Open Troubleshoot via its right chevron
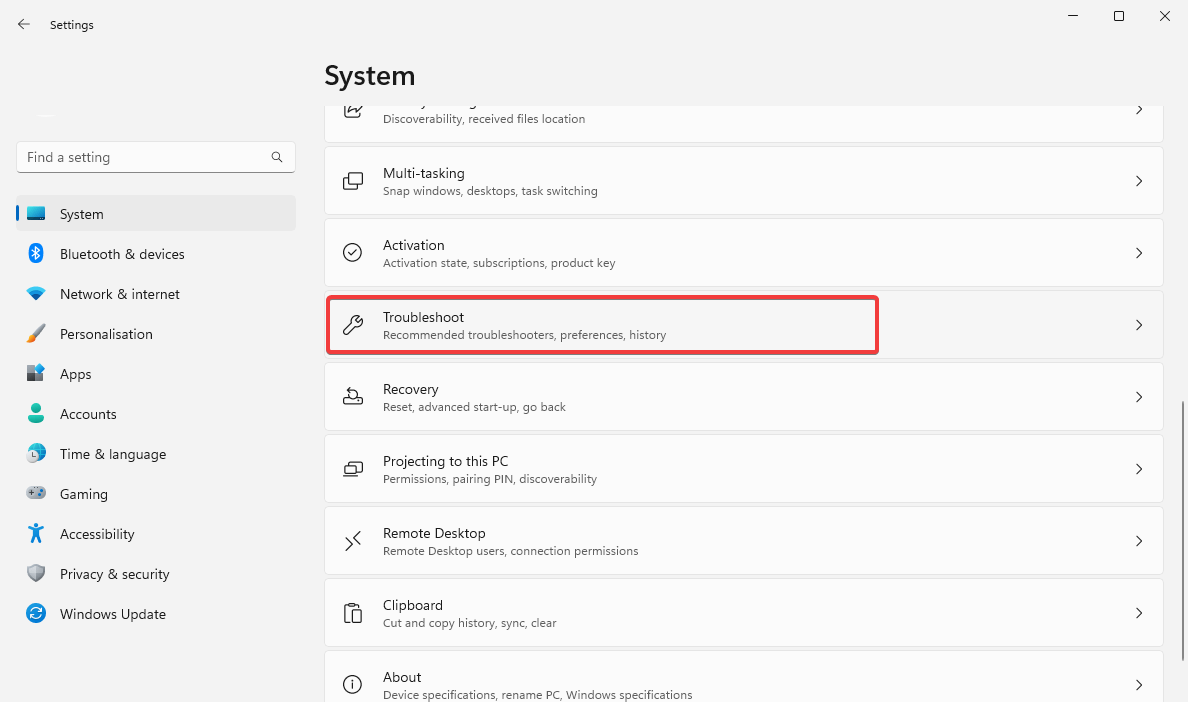This screenshot has height=702, width=1188. pos(1139,325)
